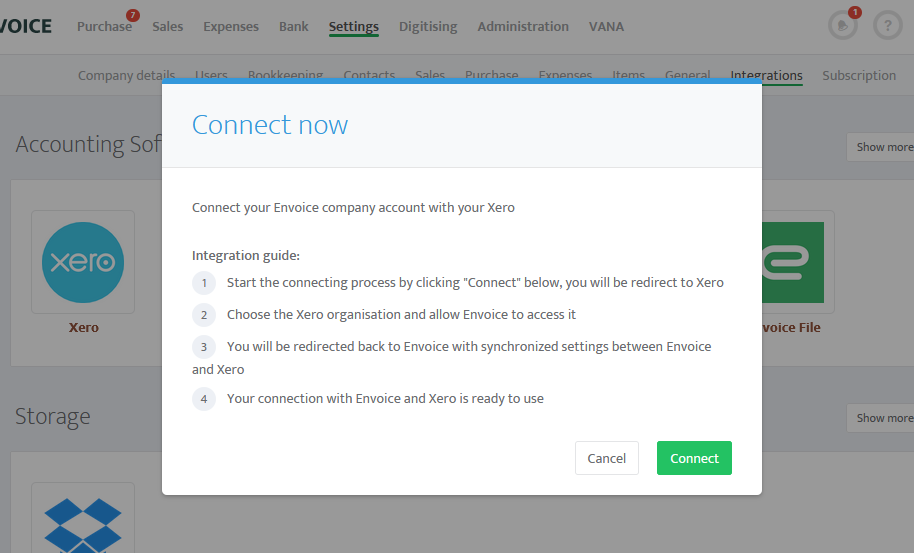The height and width of the screenshot is (553, 914).
Task: Click the Purchase notification badge
Action: (x=133, y=15)
